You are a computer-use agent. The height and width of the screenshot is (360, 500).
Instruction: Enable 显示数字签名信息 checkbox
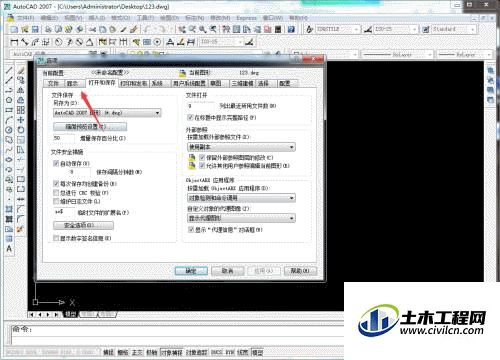pyautogui.click(x=56, y=238)
